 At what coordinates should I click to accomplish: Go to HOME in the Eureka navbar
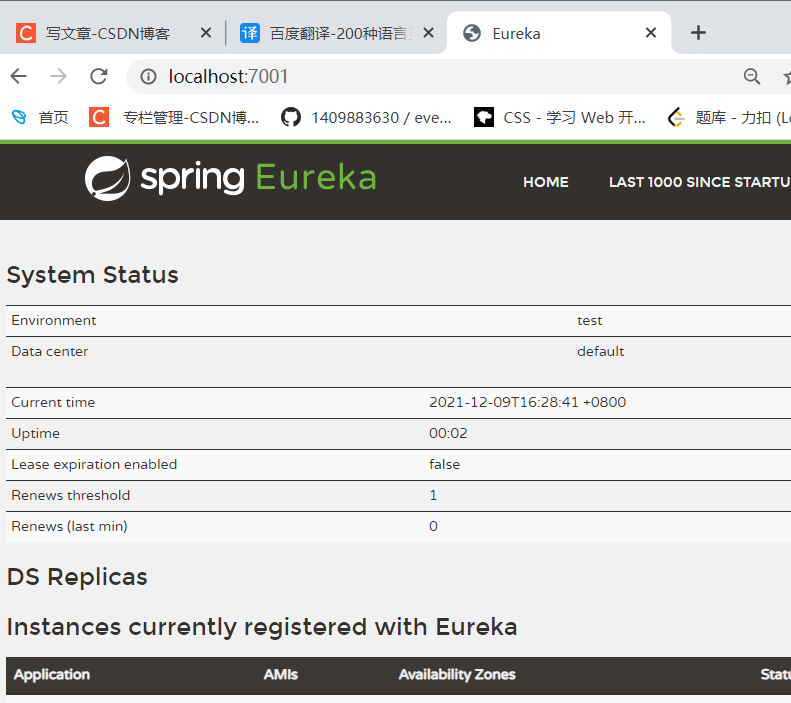pos(546,182)
